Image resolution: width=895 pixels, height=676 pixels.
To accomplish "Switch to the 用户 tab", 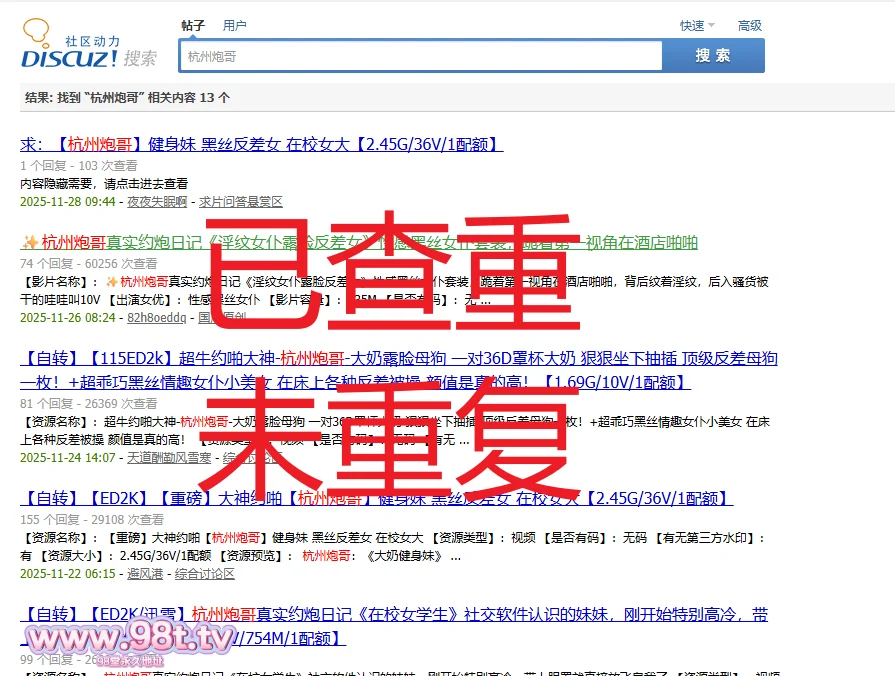I will click(x=235, y=25).
